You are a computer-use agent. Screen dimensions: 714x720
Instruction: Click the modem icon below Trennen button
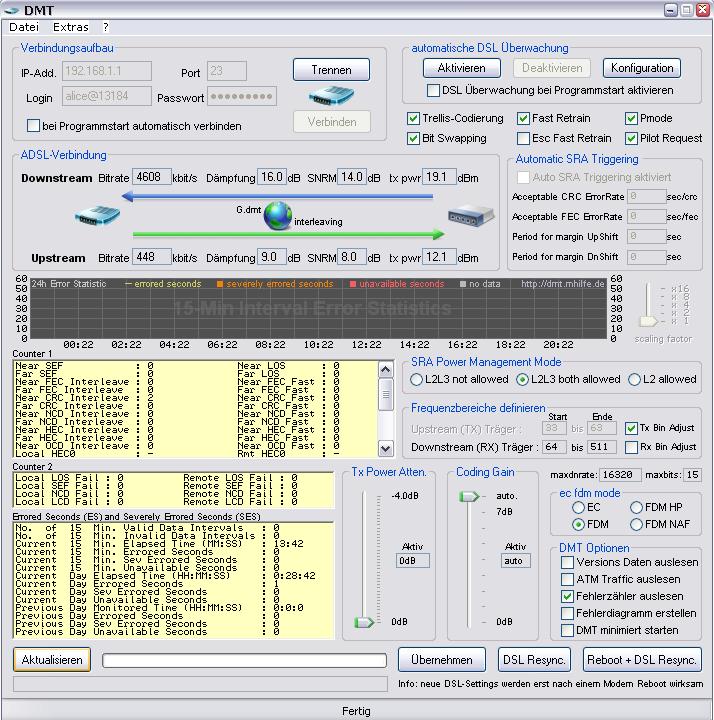point(331,96)
